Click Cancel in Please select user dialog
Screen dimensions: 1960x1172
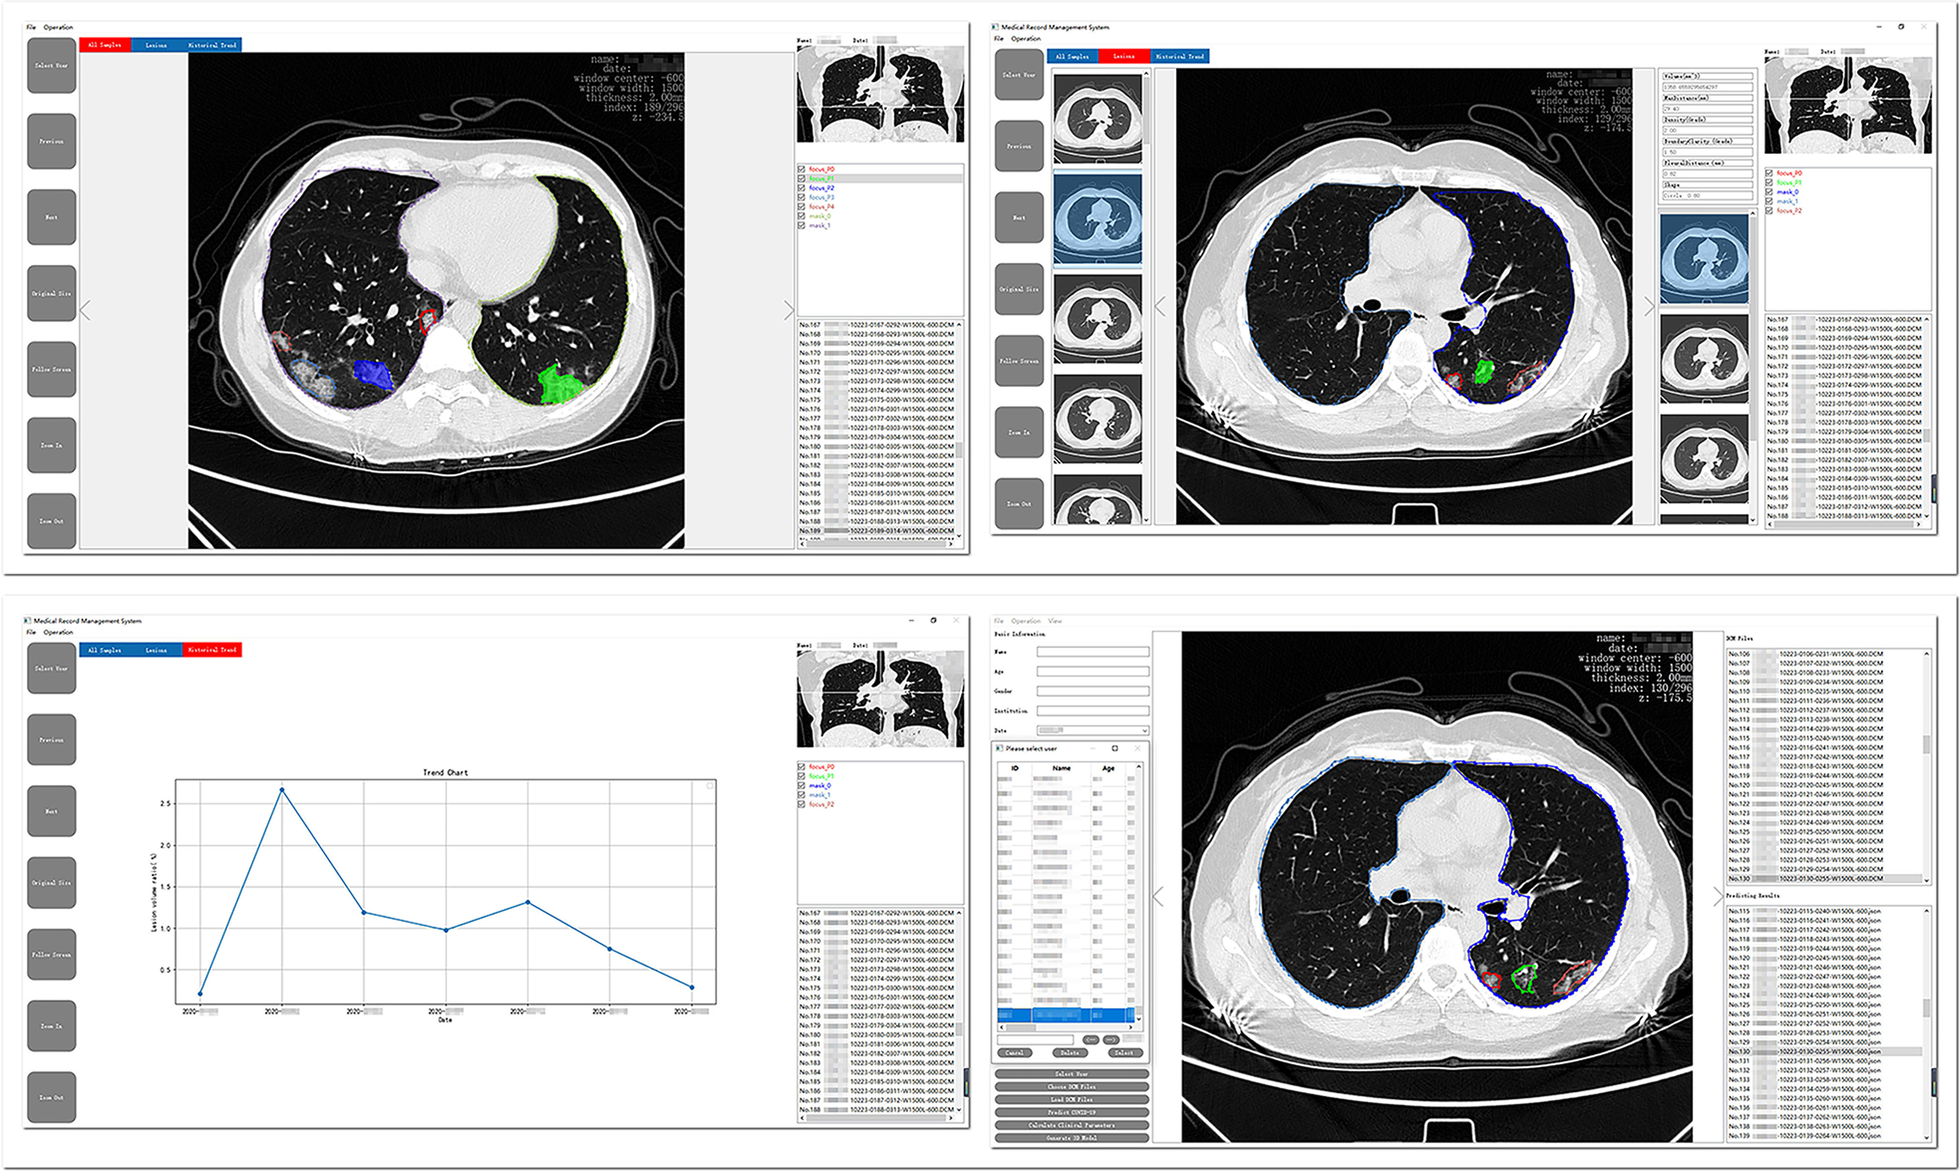(1015, 1053)
